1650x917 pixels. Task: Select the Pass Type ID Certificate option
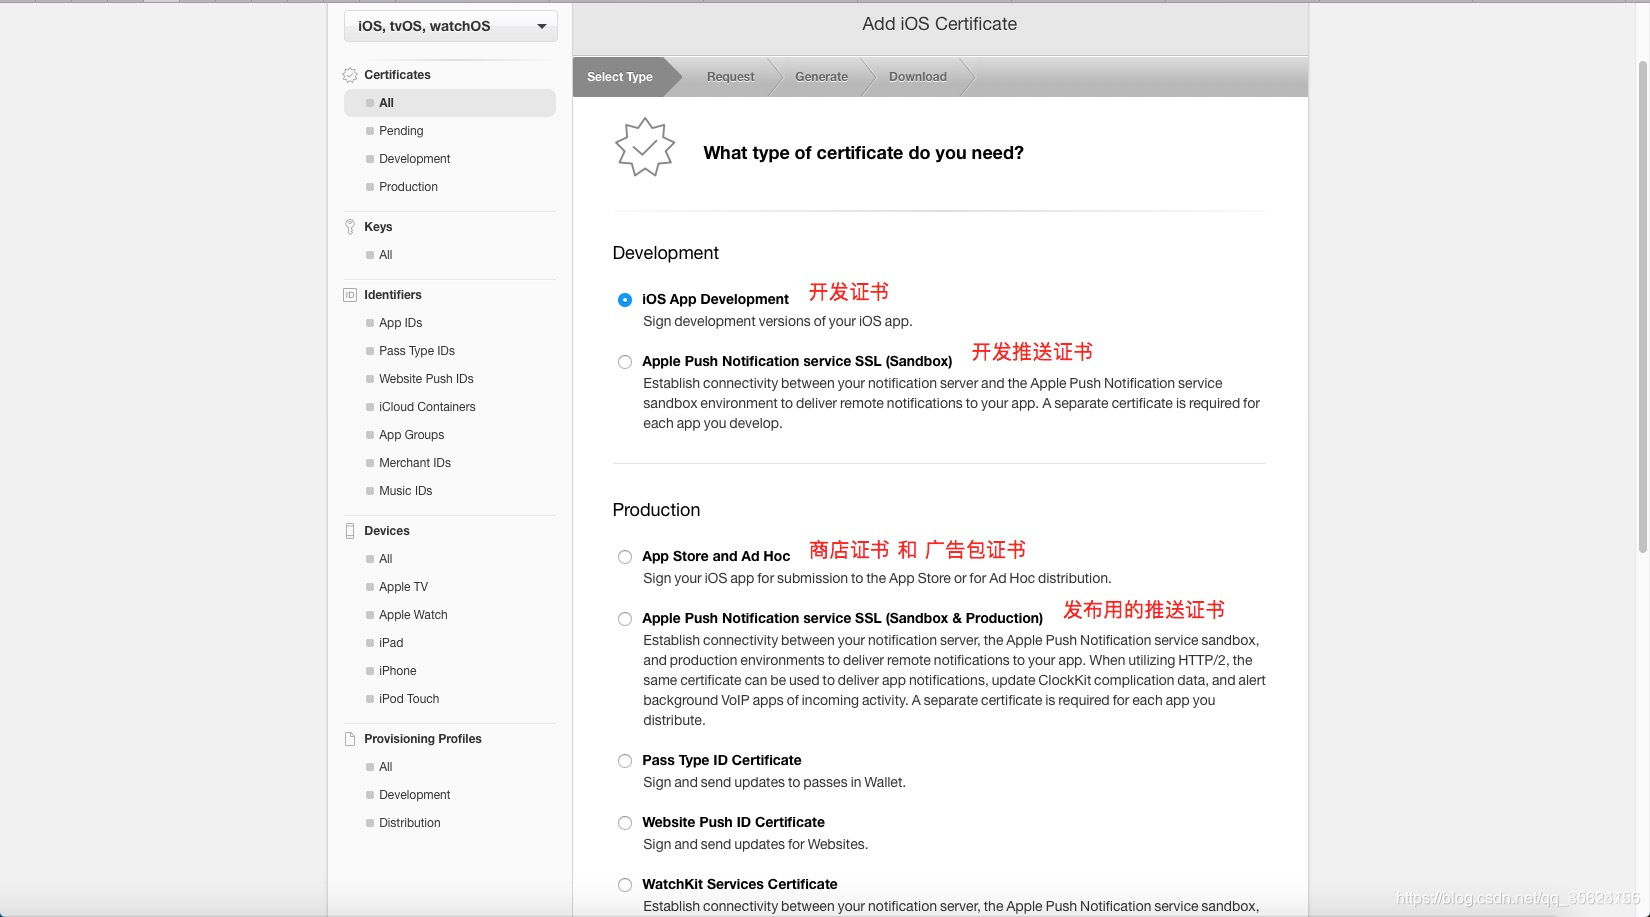[x=625, y=761]
